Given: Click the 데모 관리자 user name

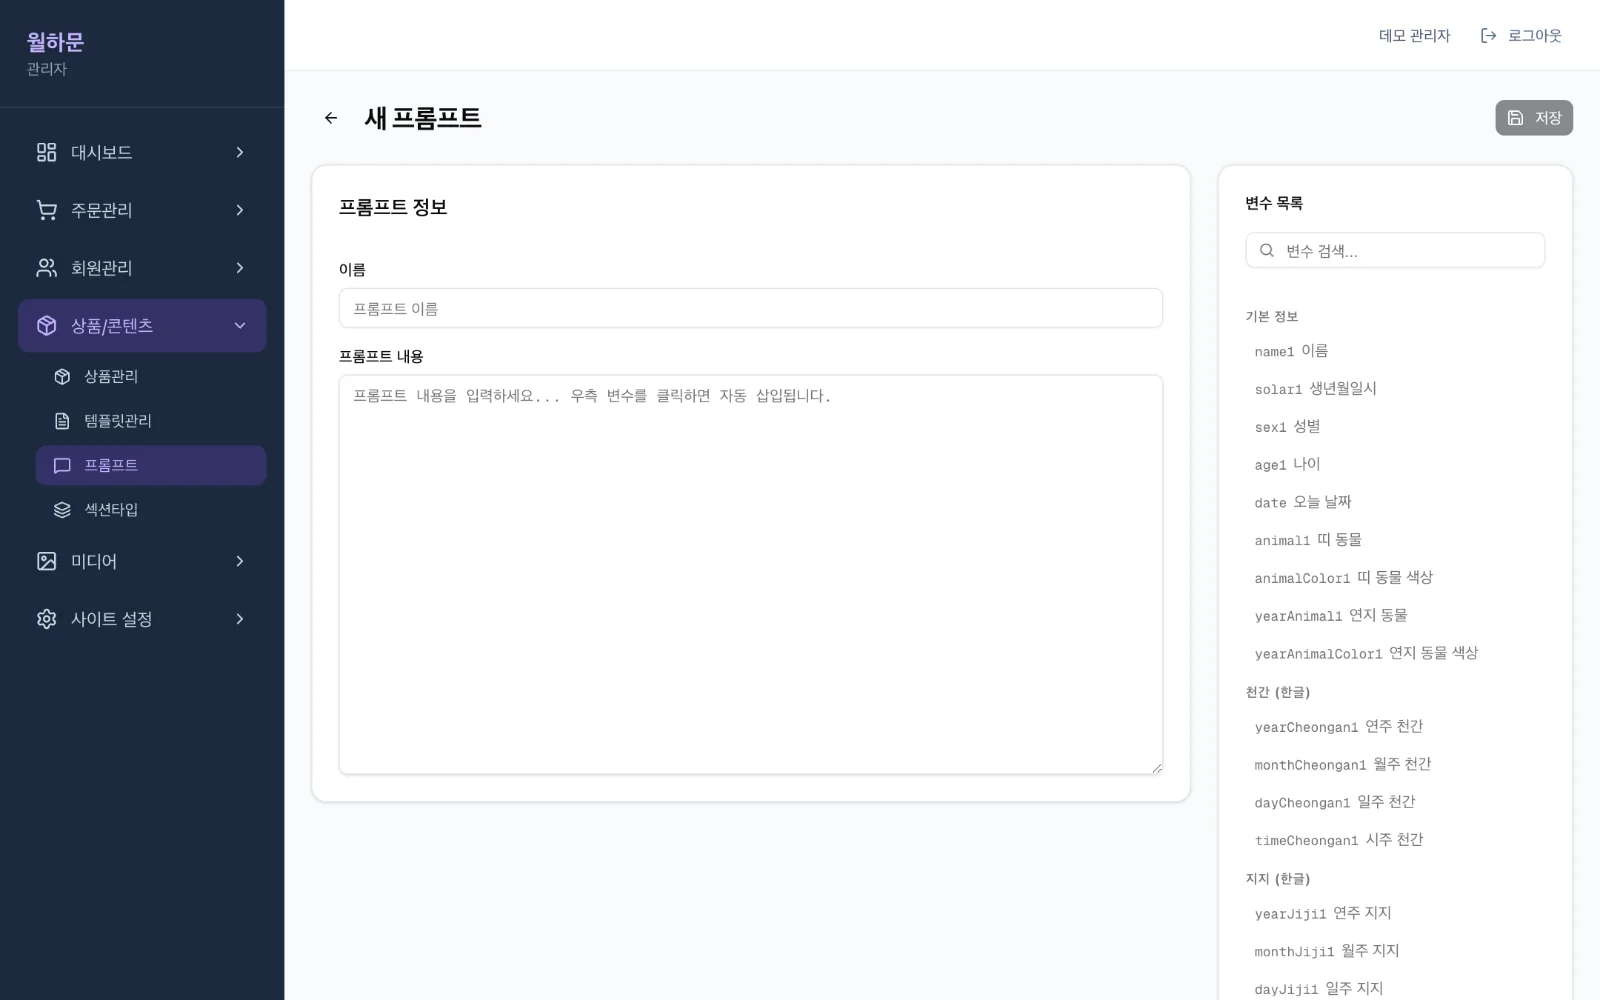Looking at the screenshot, I should point(1414,36).
